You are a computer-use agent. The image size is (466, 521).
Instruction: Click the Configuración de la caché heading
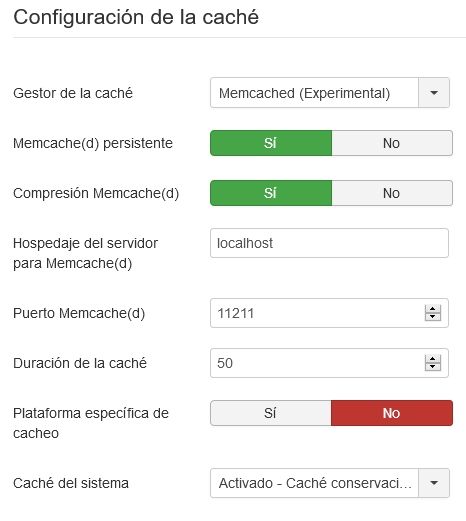click(x=136, y=17)
